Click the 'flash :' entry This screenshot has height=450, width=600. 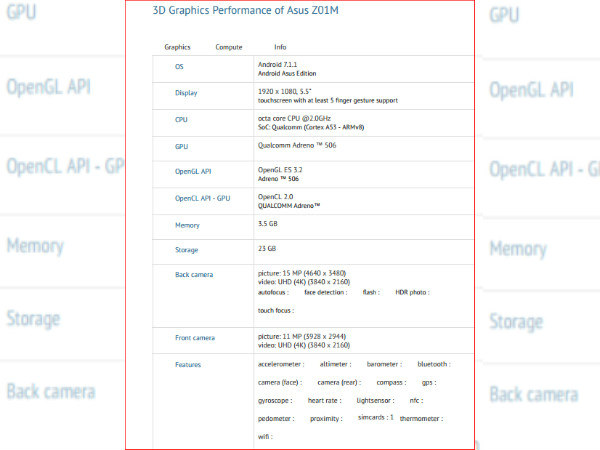point(371,292)
